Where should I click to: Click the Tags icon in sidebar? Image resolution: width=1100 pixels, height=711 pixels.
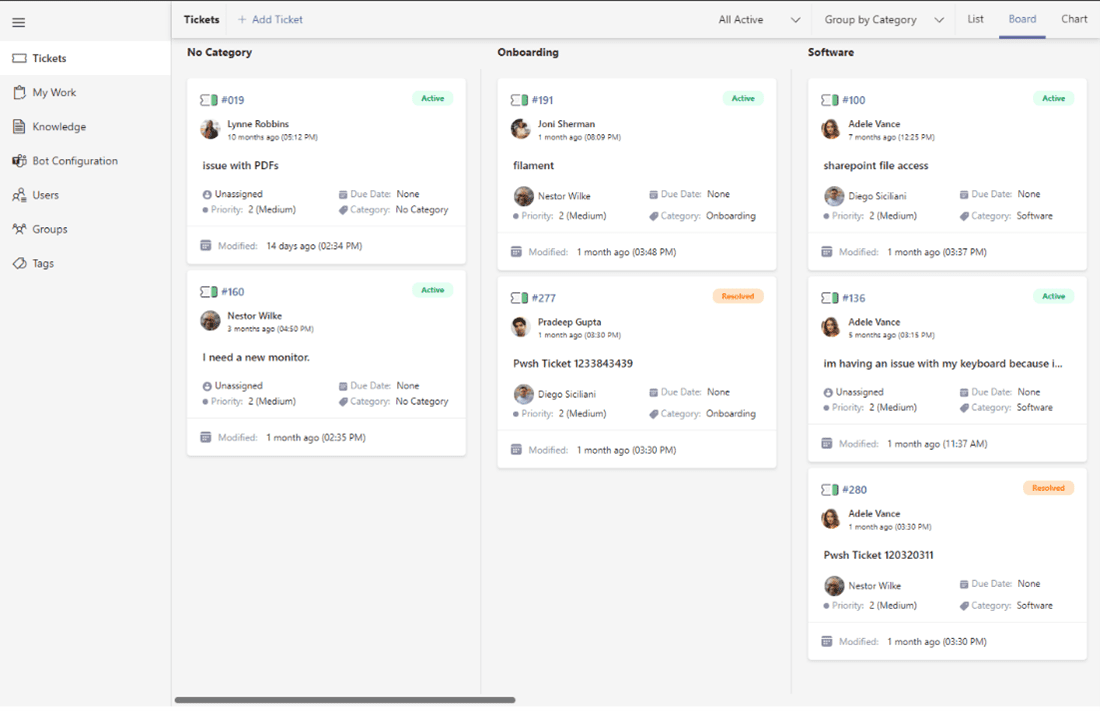[x=20, y=263]
